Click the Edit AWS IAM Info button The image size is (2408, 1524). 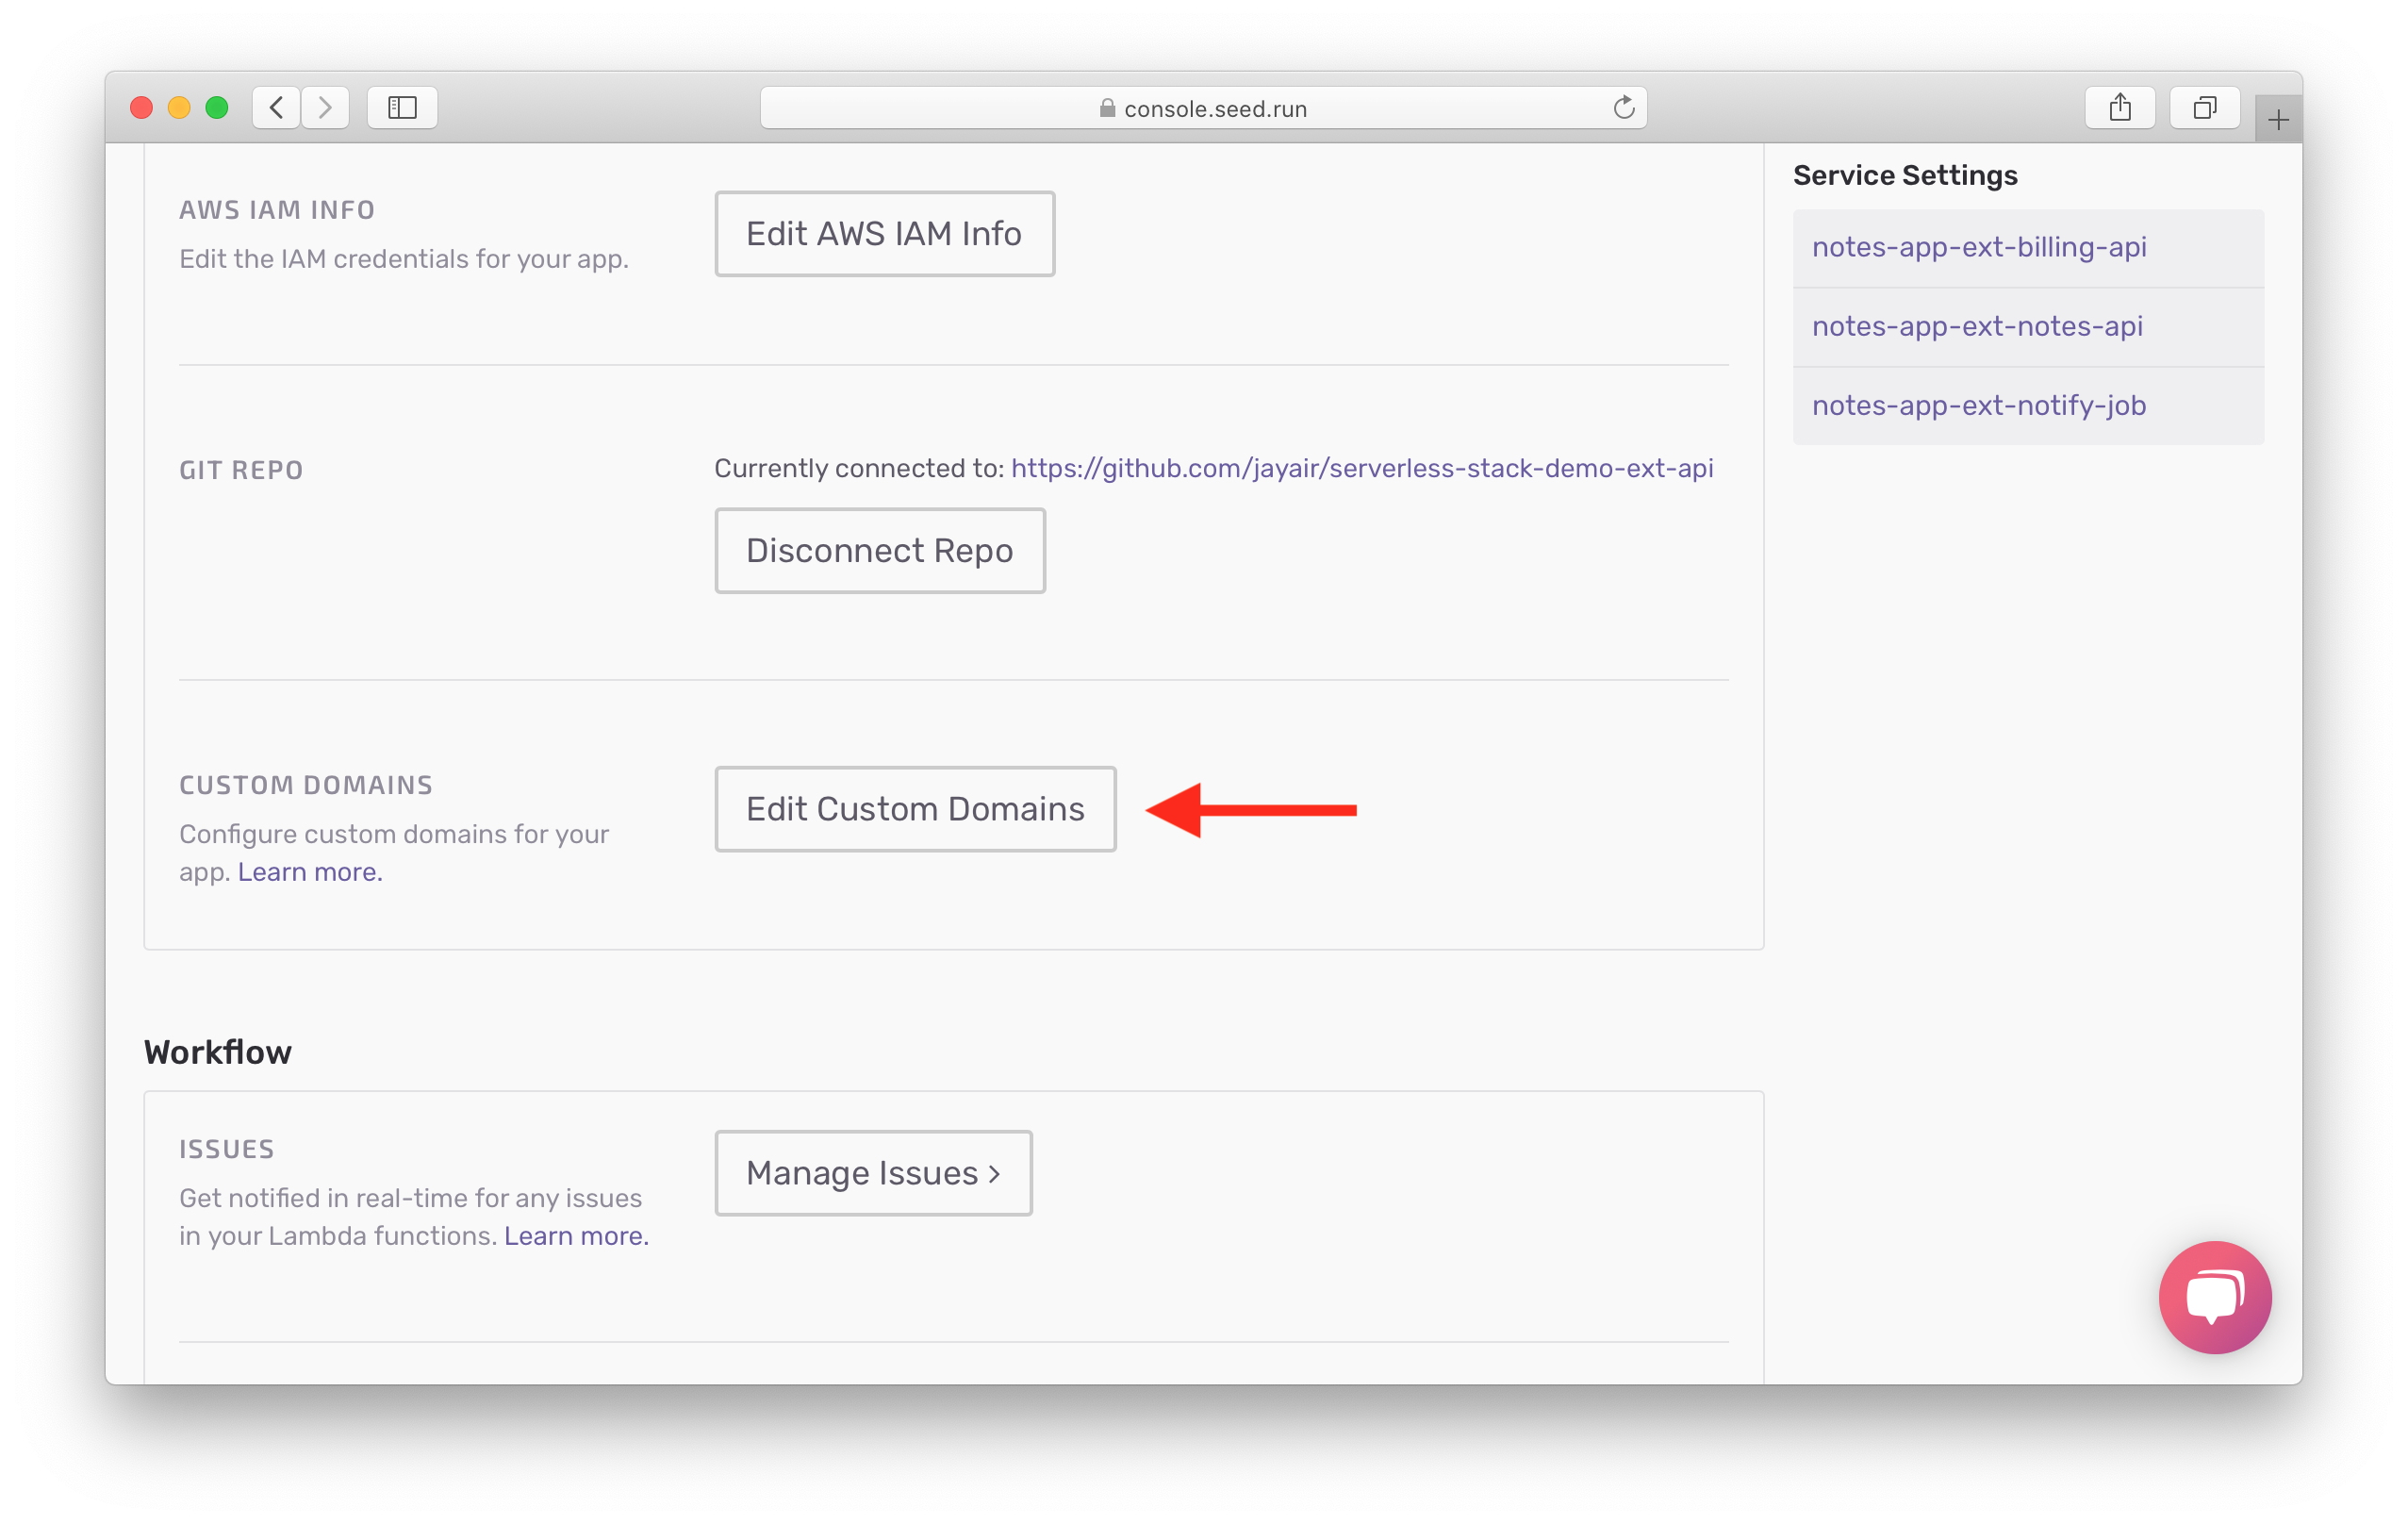pyautogui.click(x=884, y=234)
